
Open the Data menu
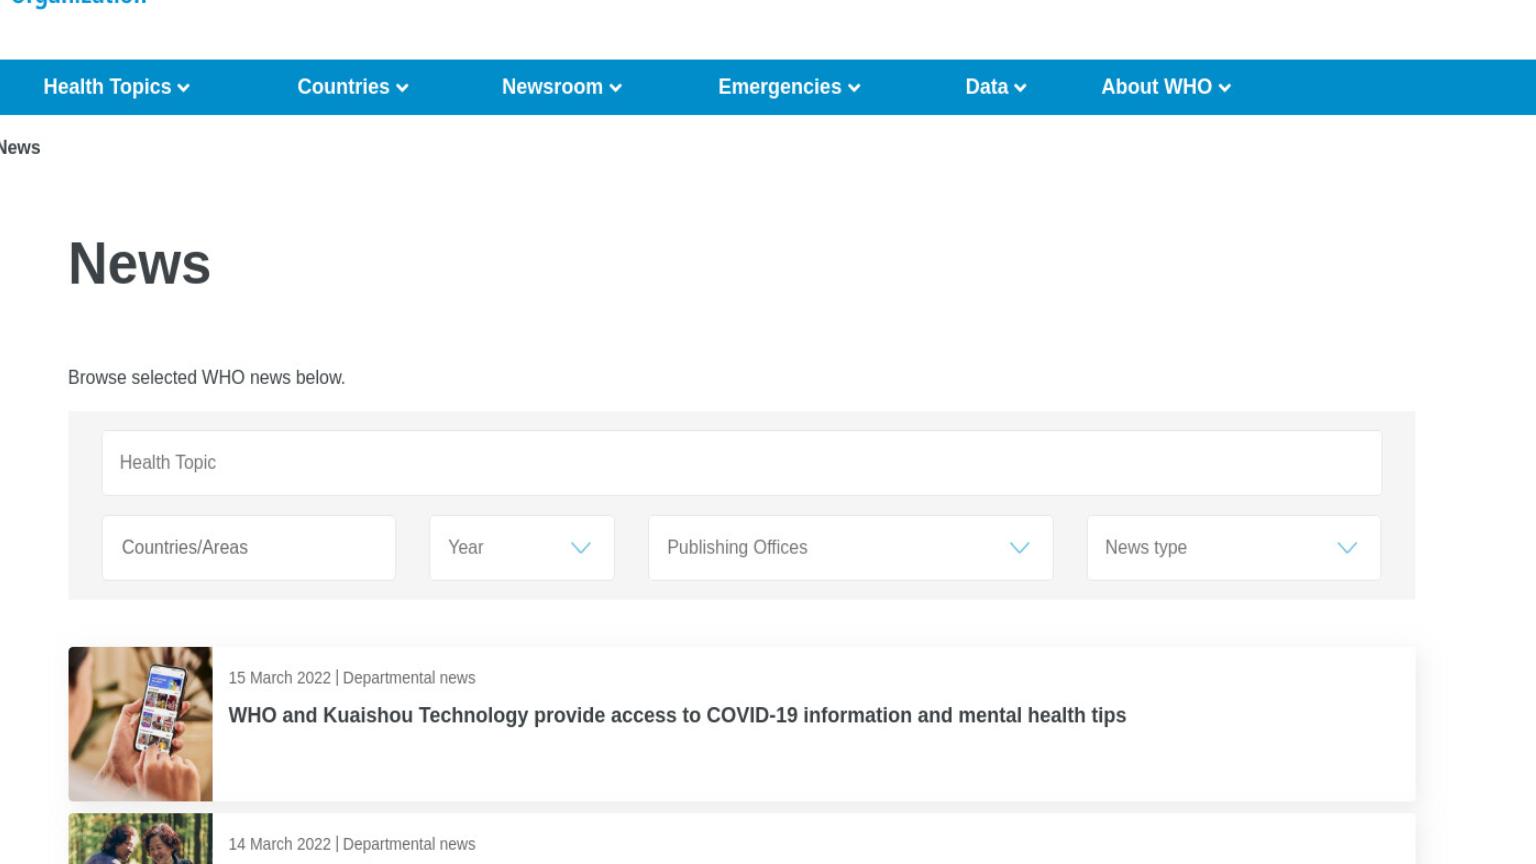tap(995, 87)
